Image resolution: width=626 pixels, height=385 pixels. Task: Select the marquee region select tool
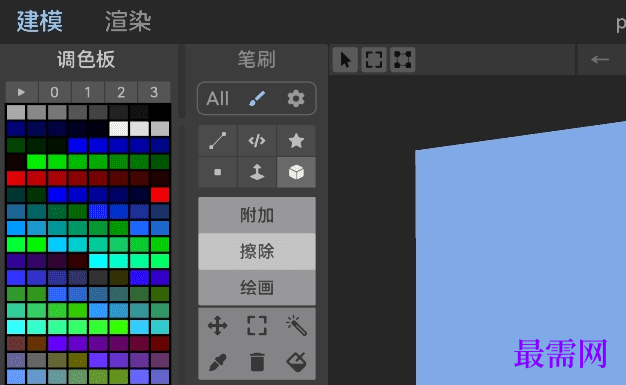point(257,326)
